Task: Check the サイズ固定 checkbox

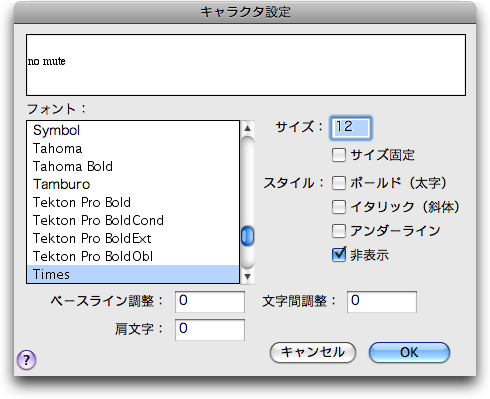Action: (x=339, y=155)
